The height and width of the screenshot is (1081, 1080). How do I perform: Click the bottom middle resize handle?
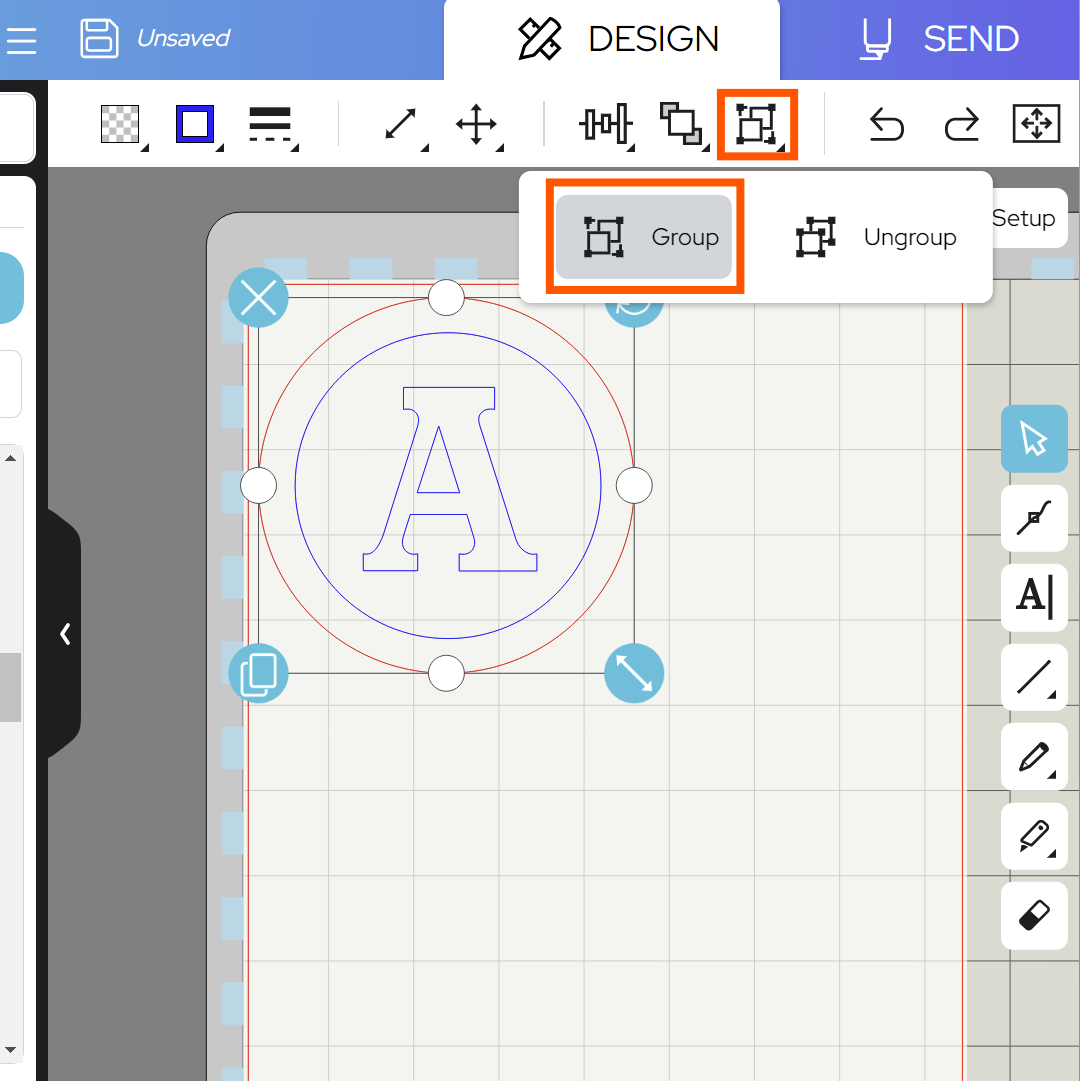click(x=447, y=674)
